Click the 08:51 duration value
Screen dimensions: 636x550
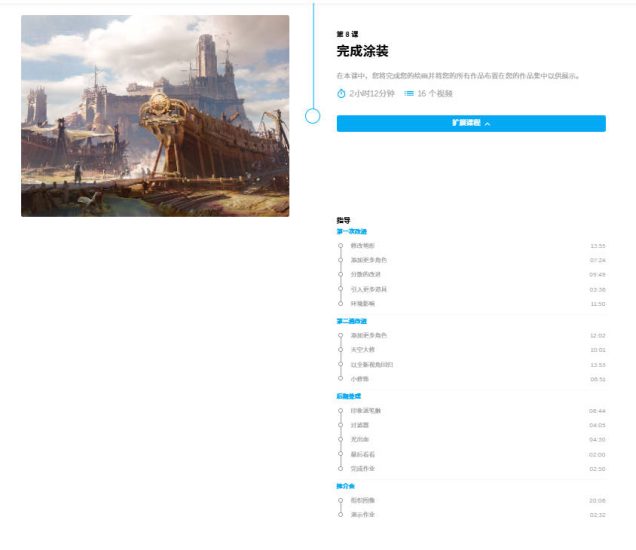pos(597,379)
